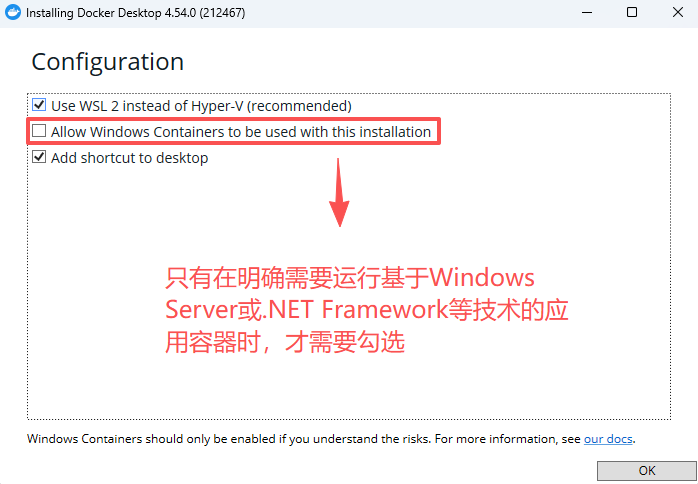Click the OK button
The image size is (698, 484).
(646, 470)
